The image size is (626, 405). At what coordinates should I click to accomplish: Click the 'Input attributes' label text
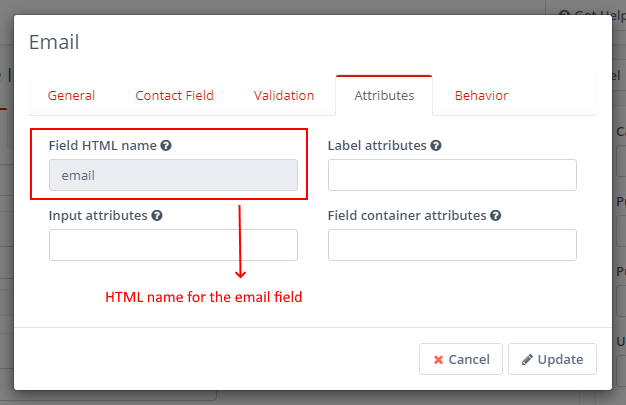pyautogui.click(x=98, y=215)
